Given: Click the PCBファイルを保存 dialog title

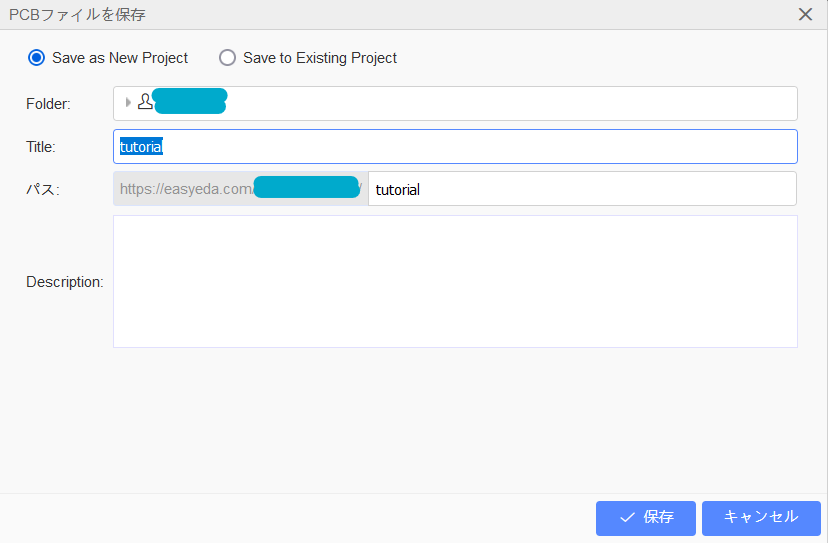Looking at the screenshot, I should [x=77, y=15].
